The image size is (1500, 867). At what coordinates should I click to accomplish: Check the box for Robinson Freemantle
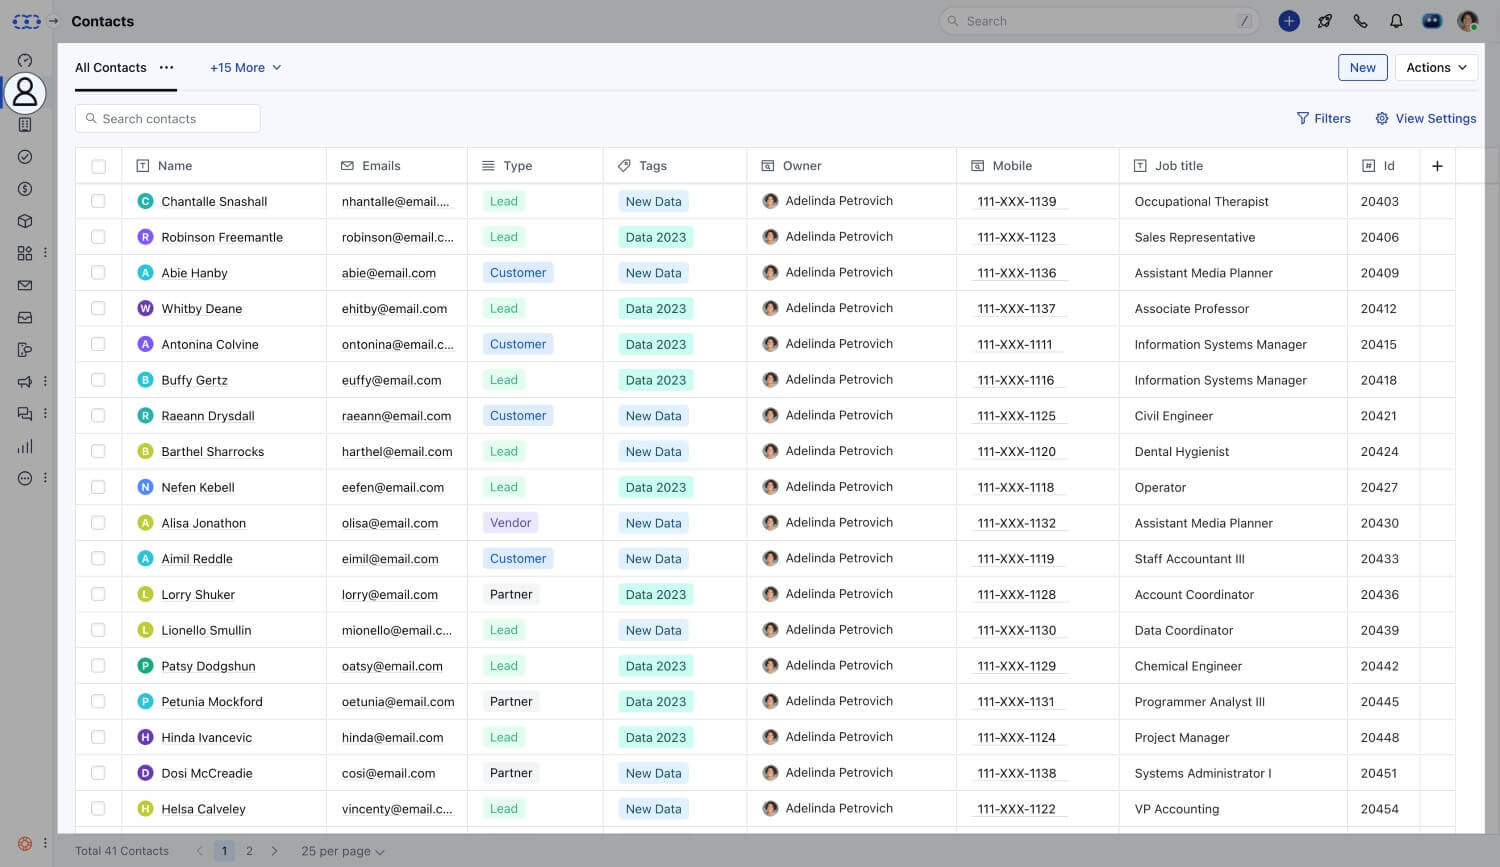98,237
